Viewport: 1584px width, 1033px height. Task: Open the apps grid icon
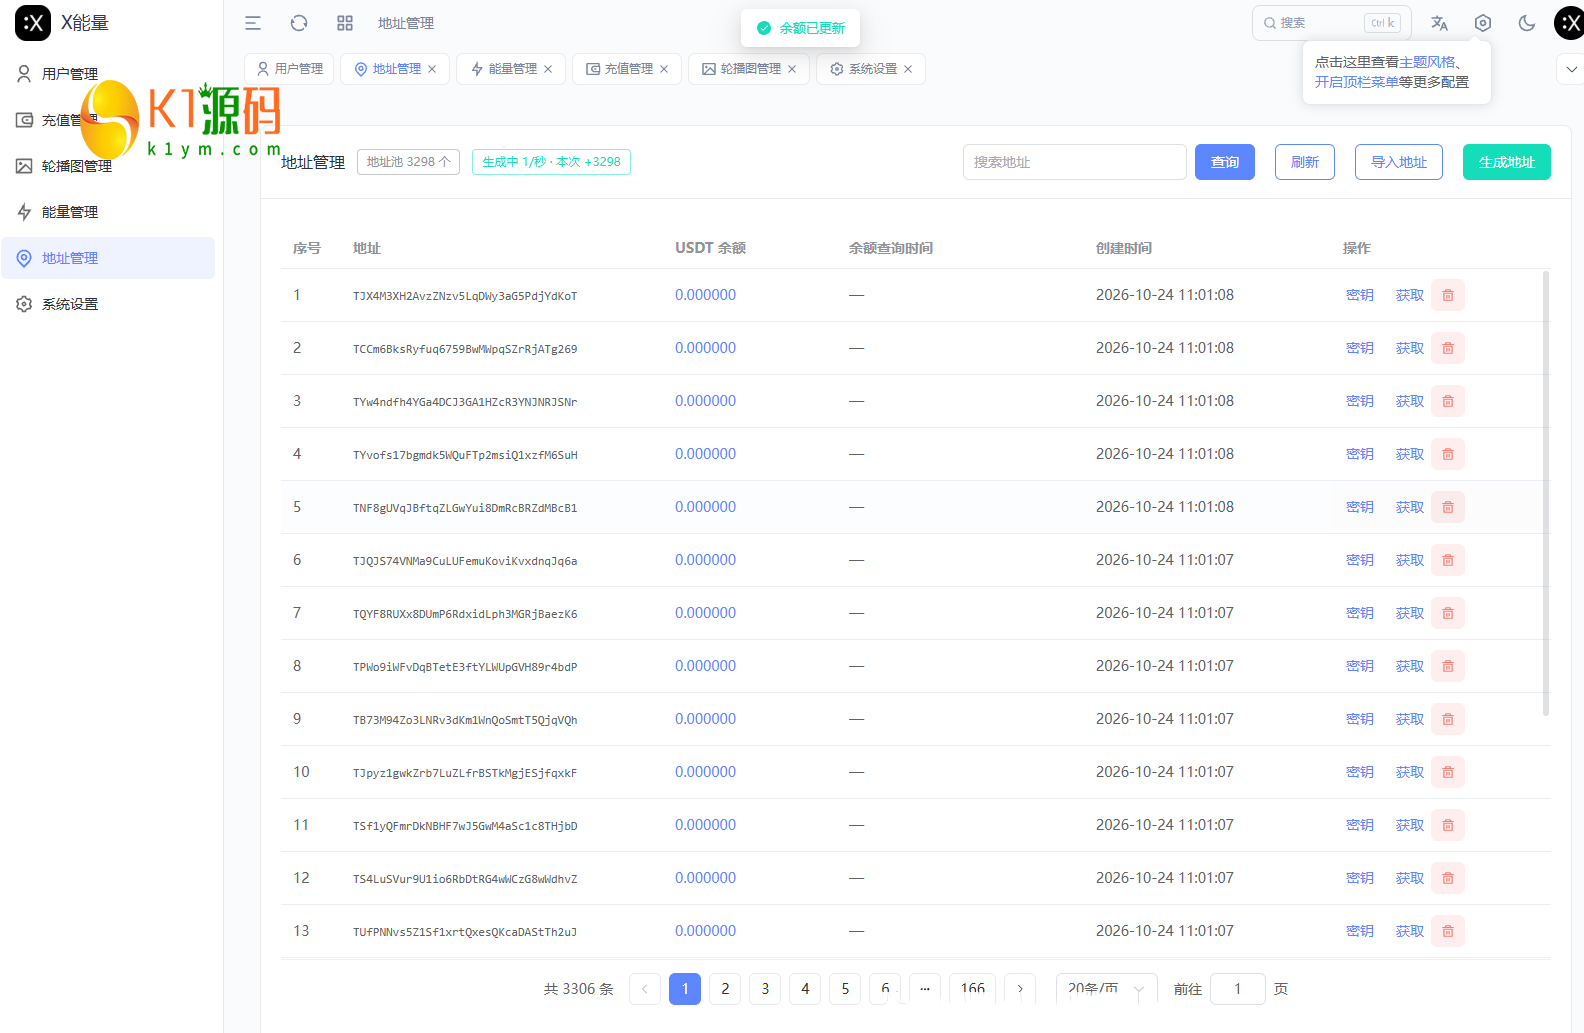pyautogui.click(x=345, y=23)
